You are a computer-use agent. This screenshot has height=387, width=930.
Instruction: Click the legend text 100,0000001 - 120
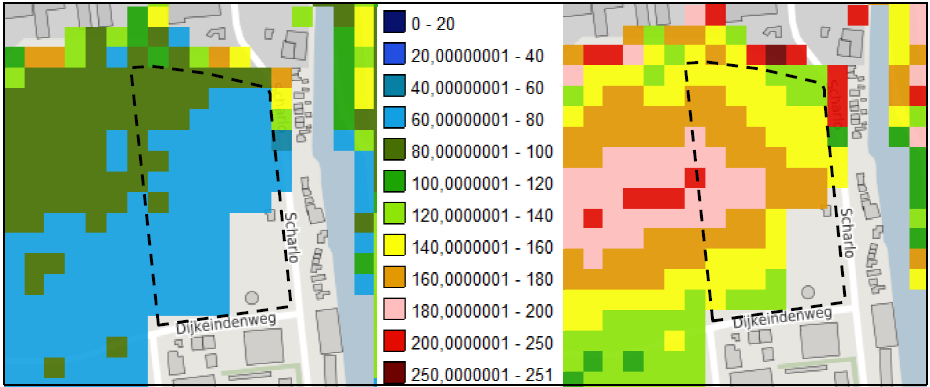point(482,183)
